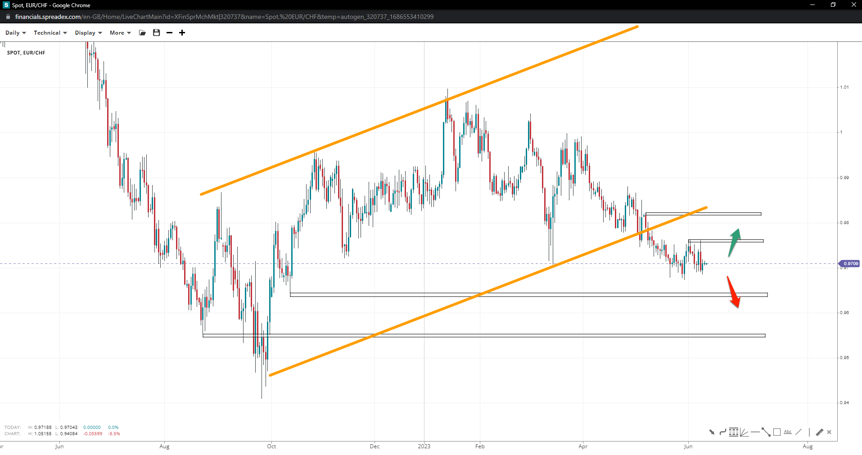Viewport: 862px width, 455px height.
Task: Open the Daily timeframe dropdown
Action: tap(15, 33)
